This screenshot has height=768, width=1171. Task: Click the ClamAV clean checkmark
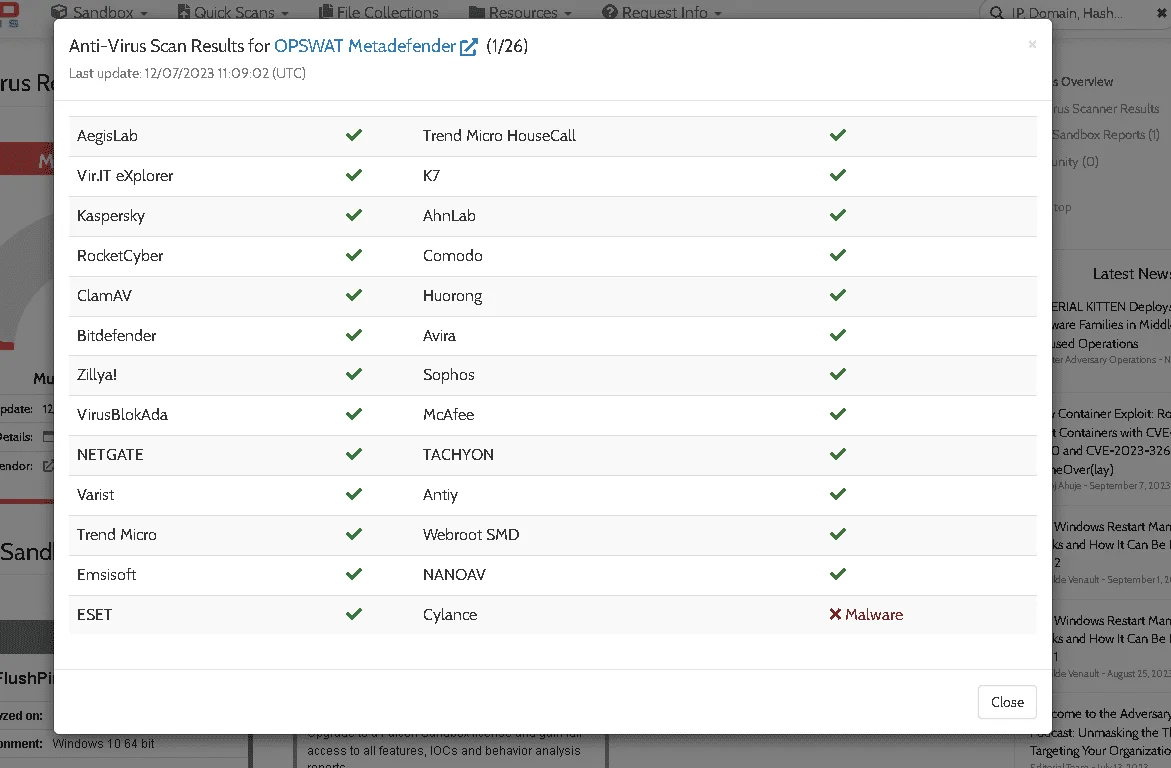[354, 295]
